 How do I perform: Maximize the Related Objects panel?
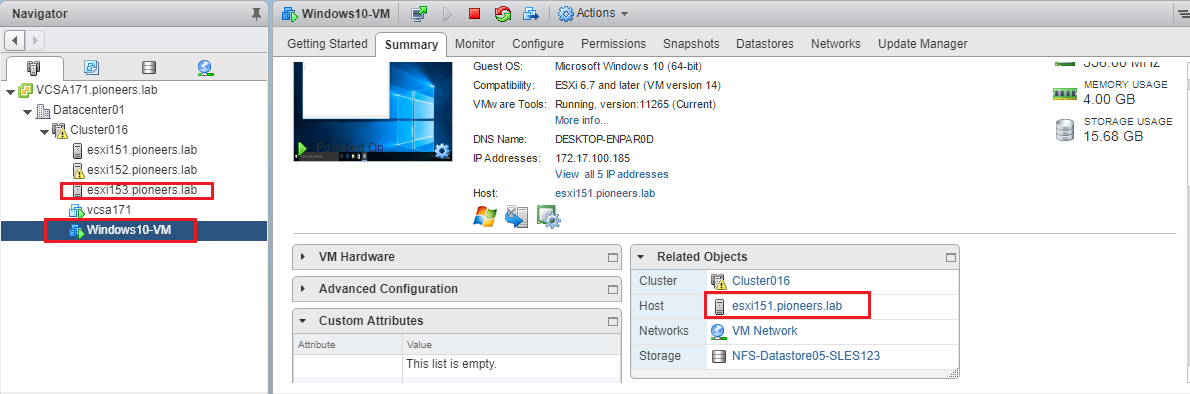pyautogui.click(x=951, y=257)
